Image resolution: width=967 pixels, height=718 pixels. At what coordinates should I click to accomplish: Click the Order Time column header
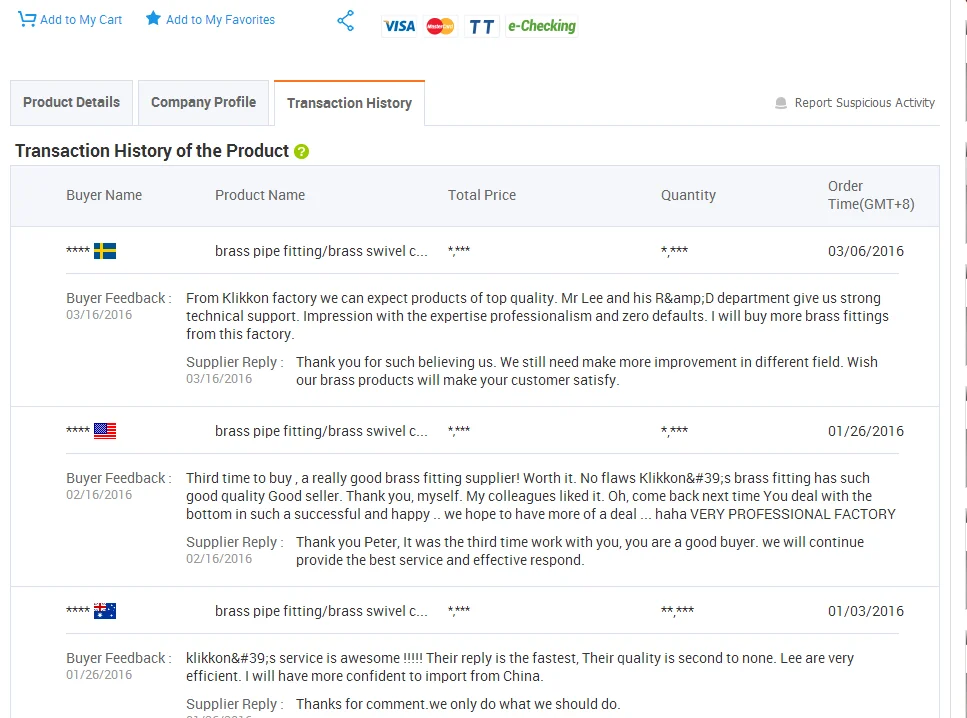(x=870, y=195)
